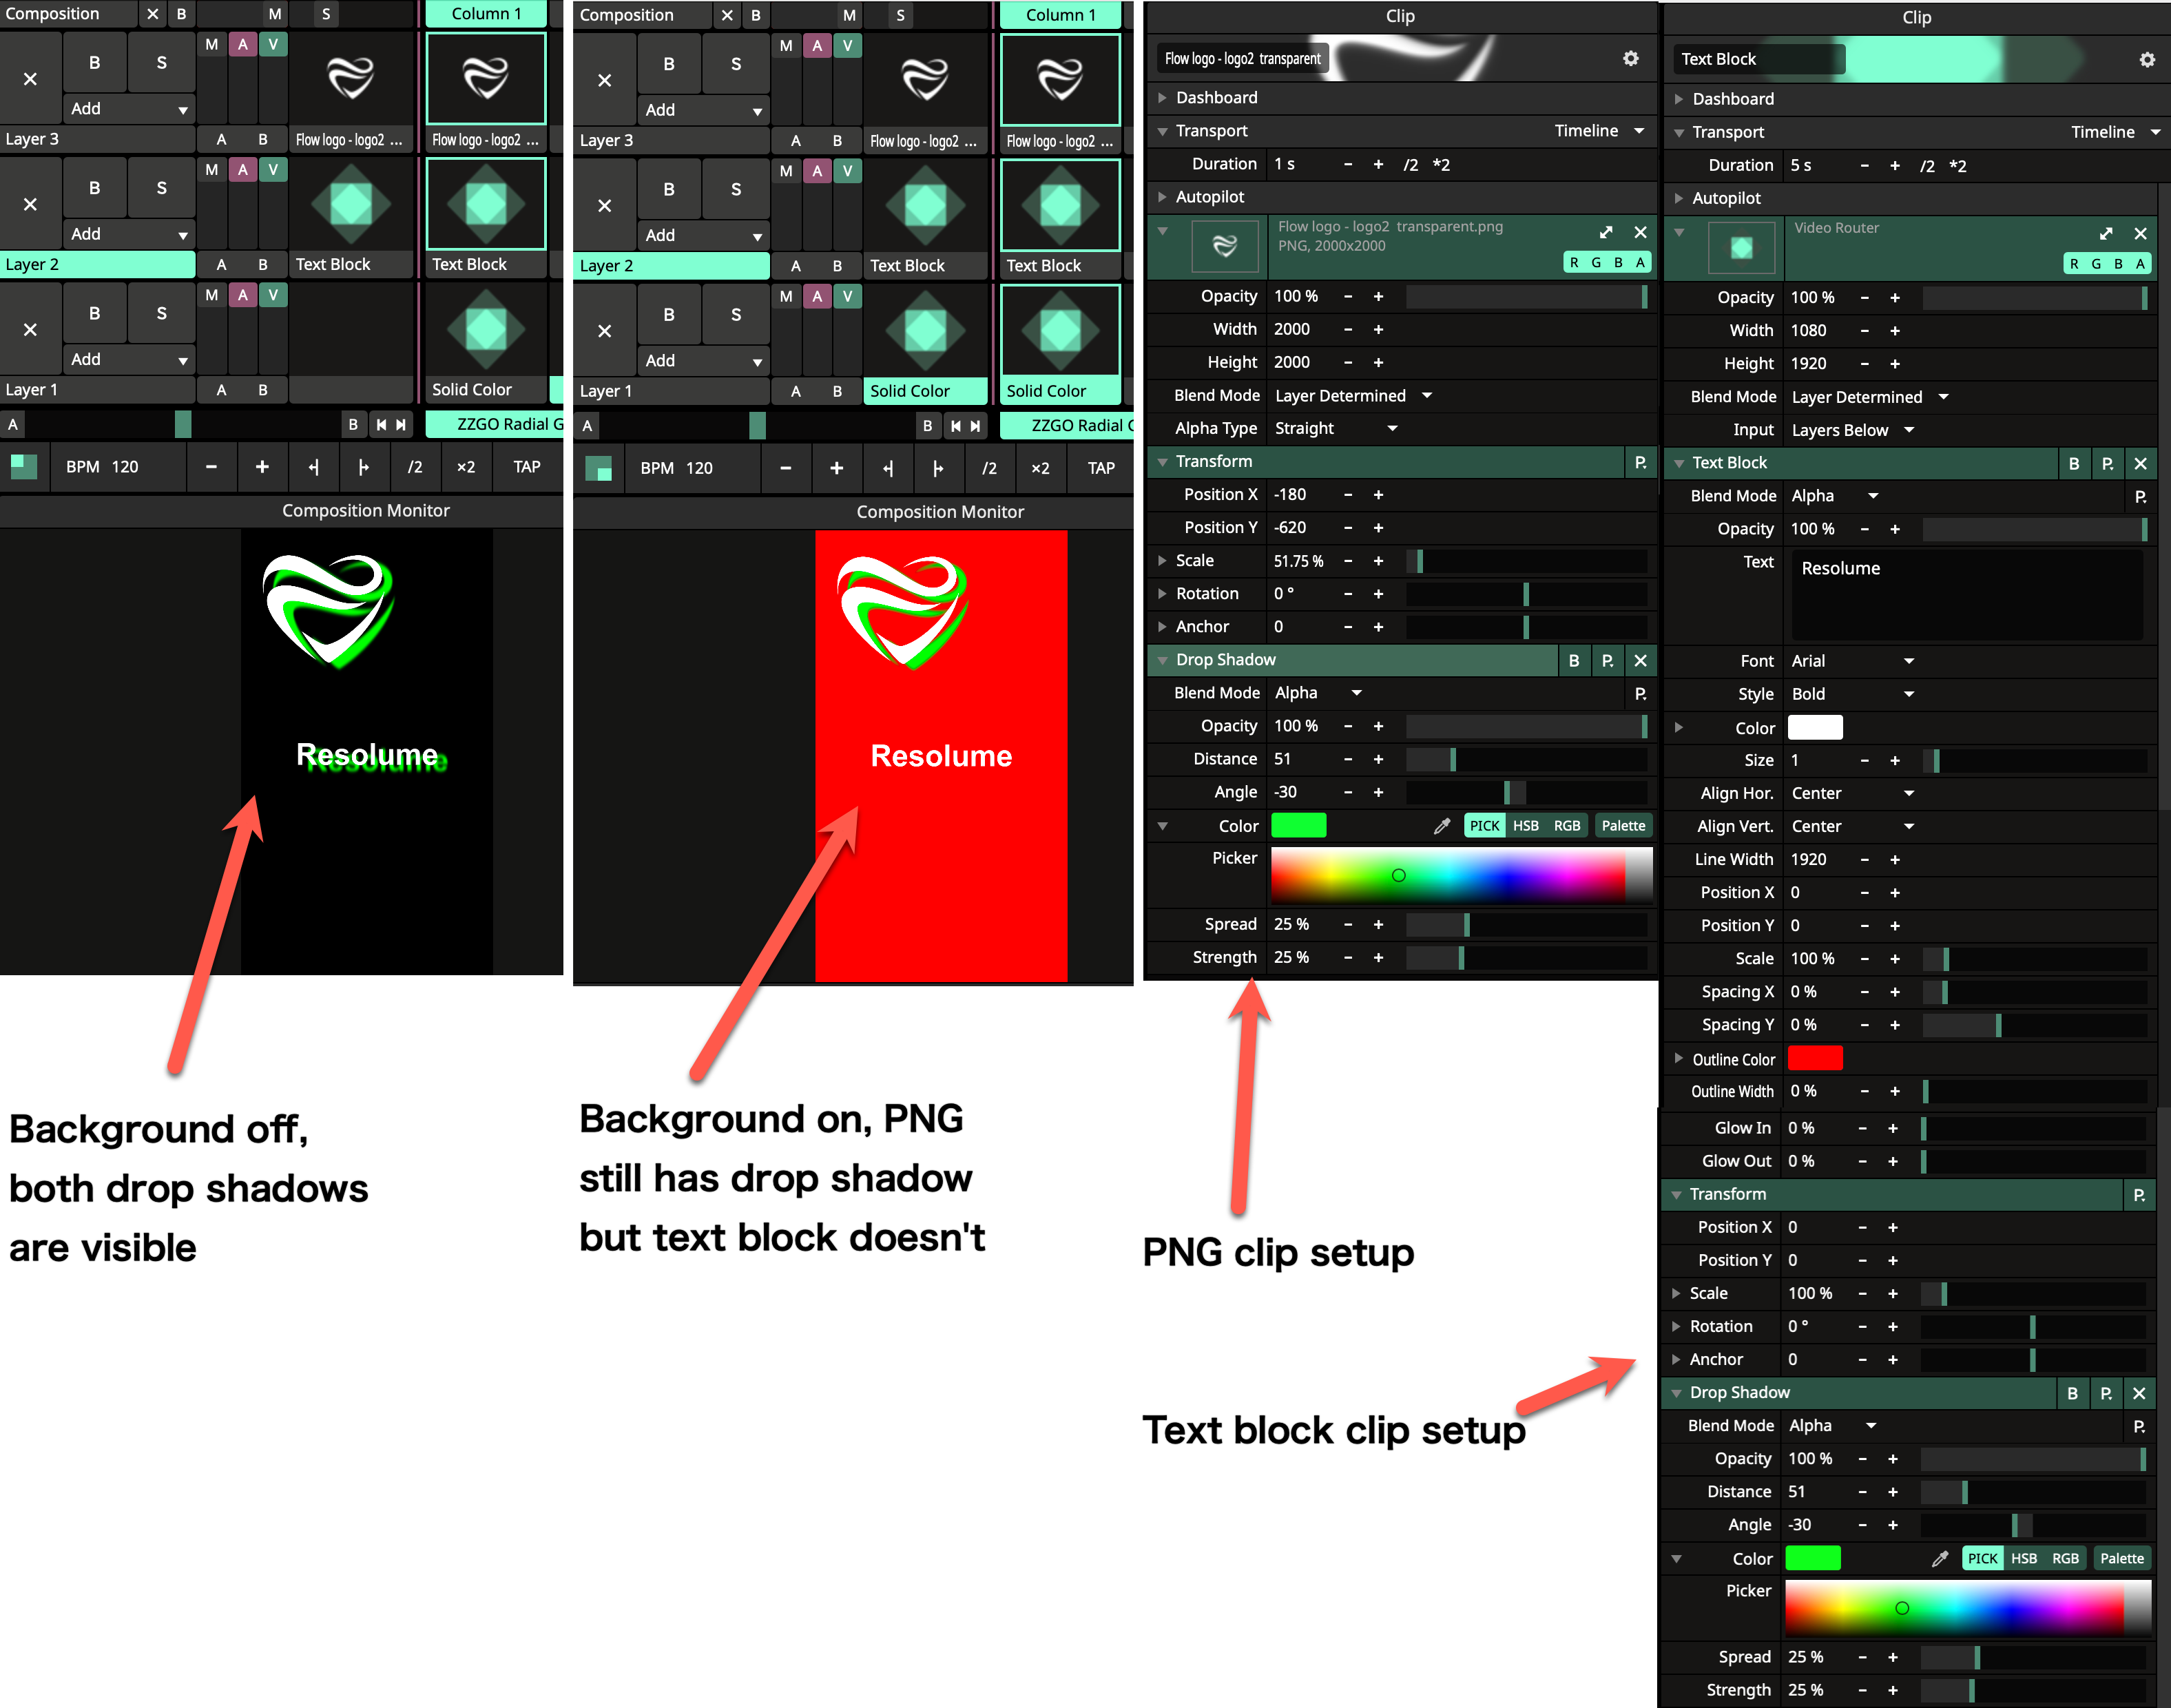Clear Layer 1 with X in right composition
Image resolution: width=2171 pixels, height=1708 pixels.
[x=604, y=330]
